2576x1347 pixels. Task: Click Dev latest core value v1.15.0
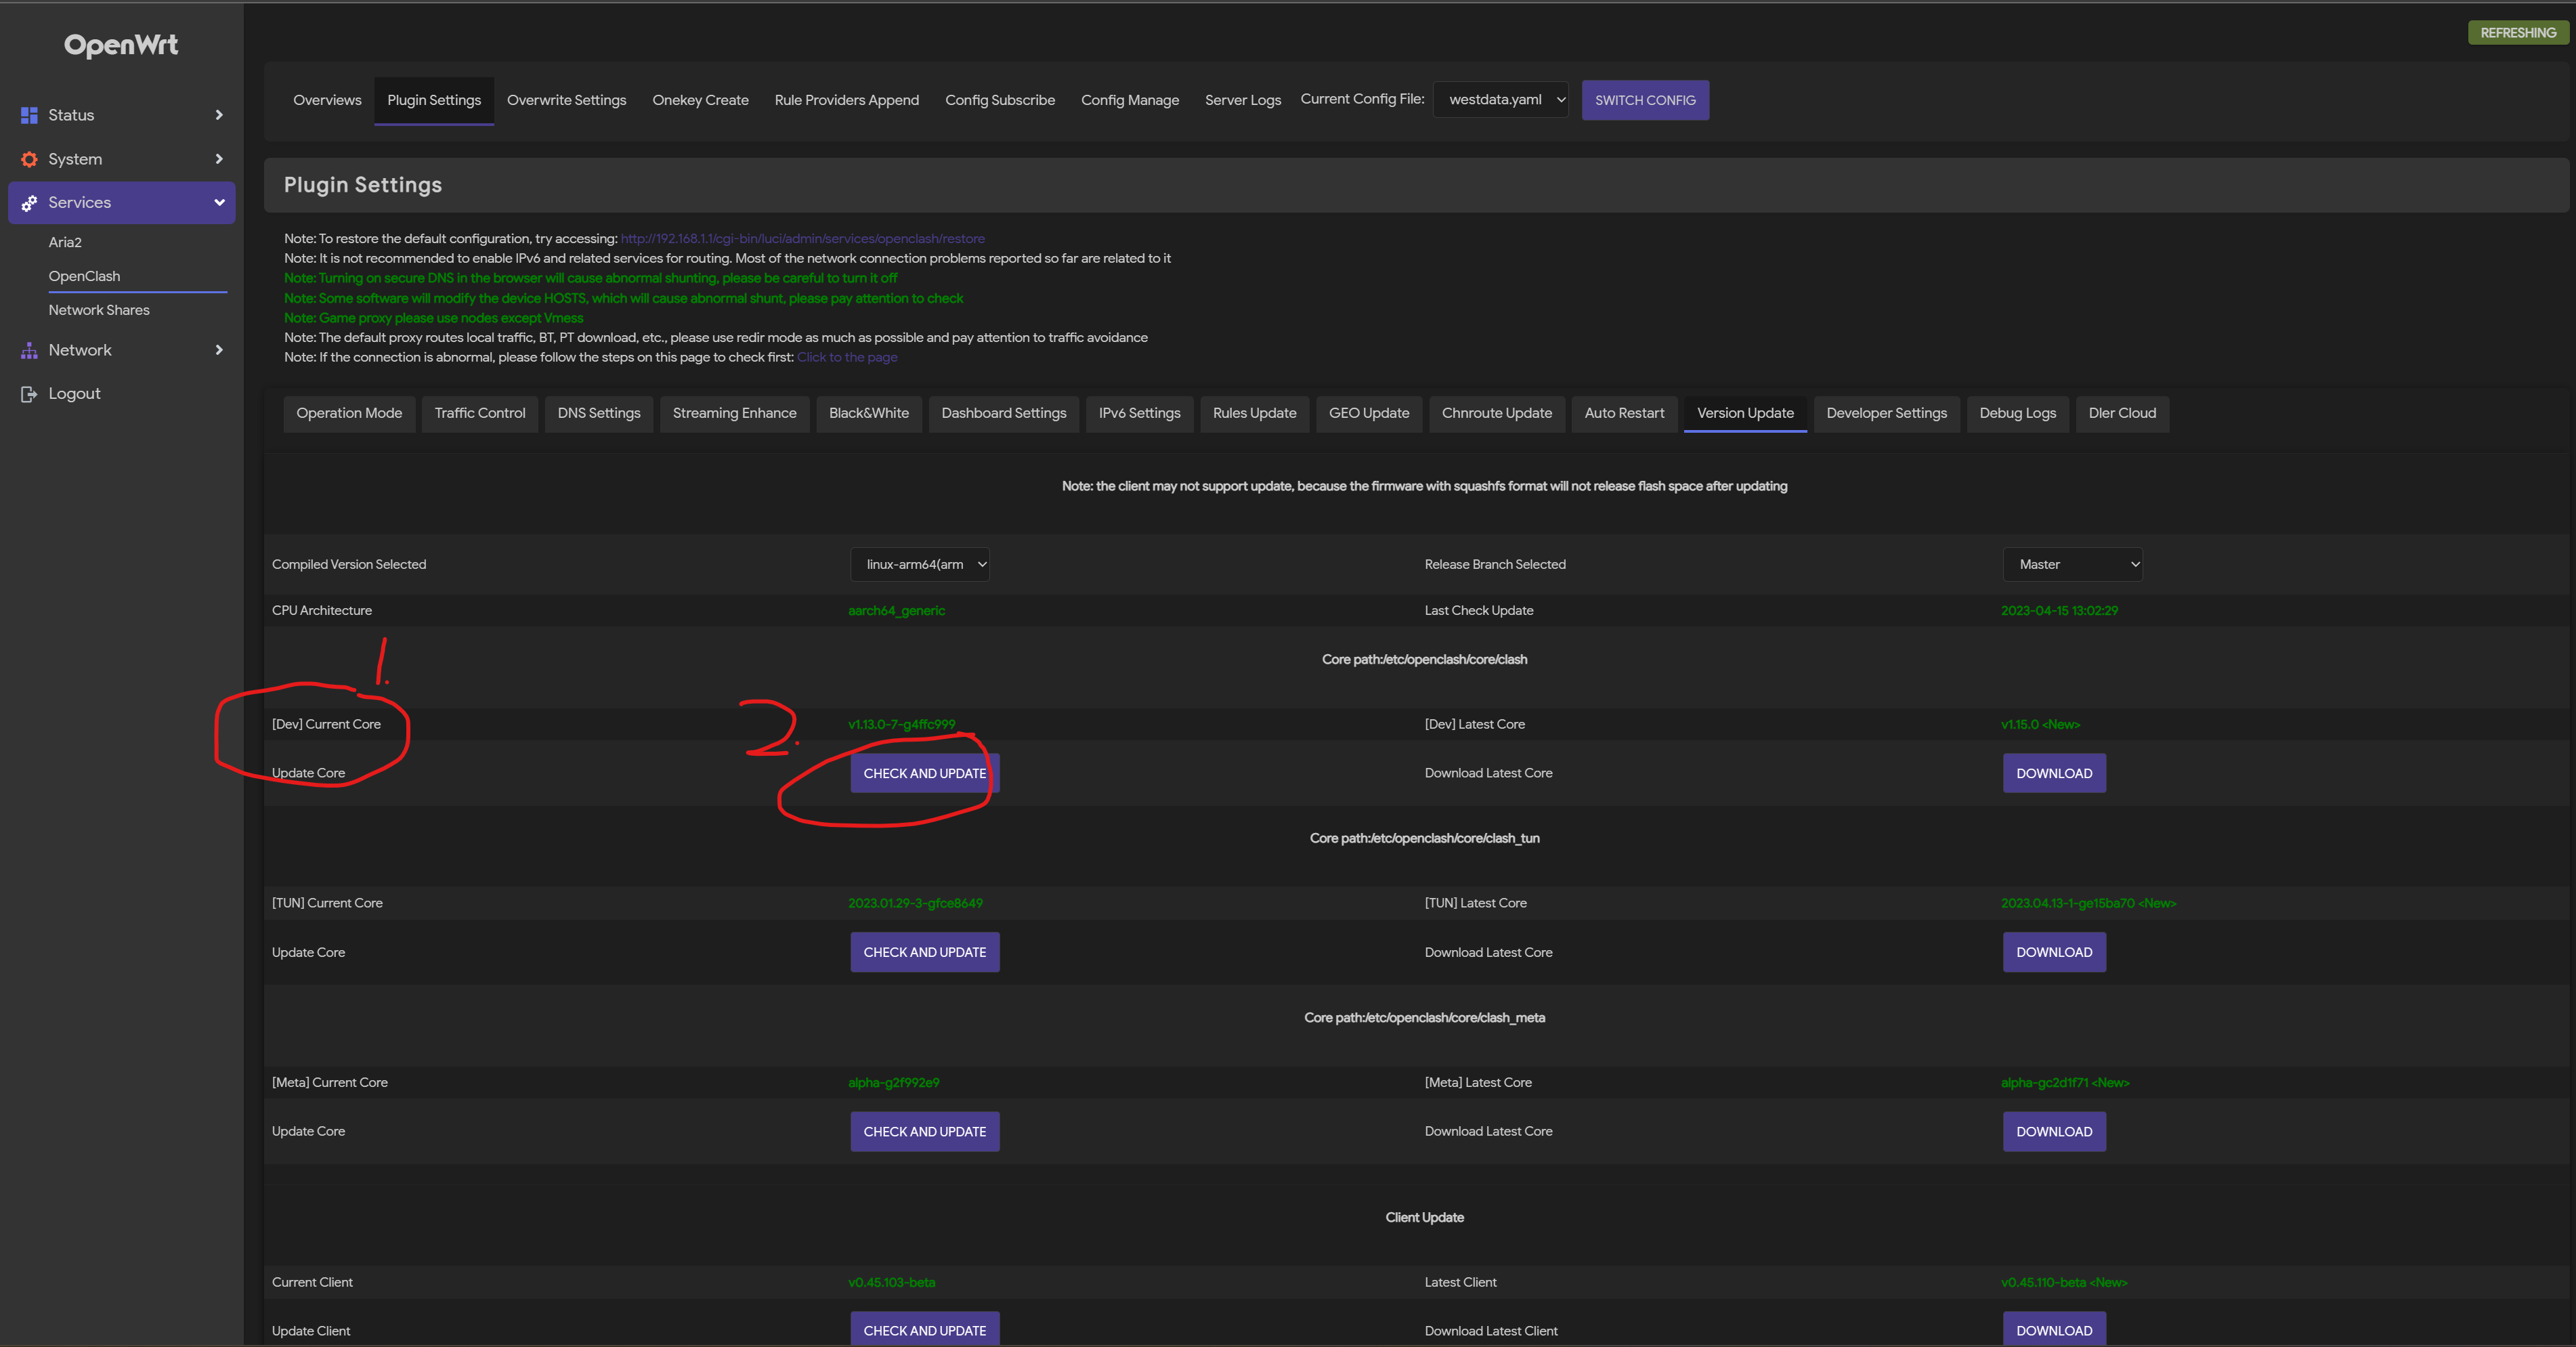[2040, 724]
